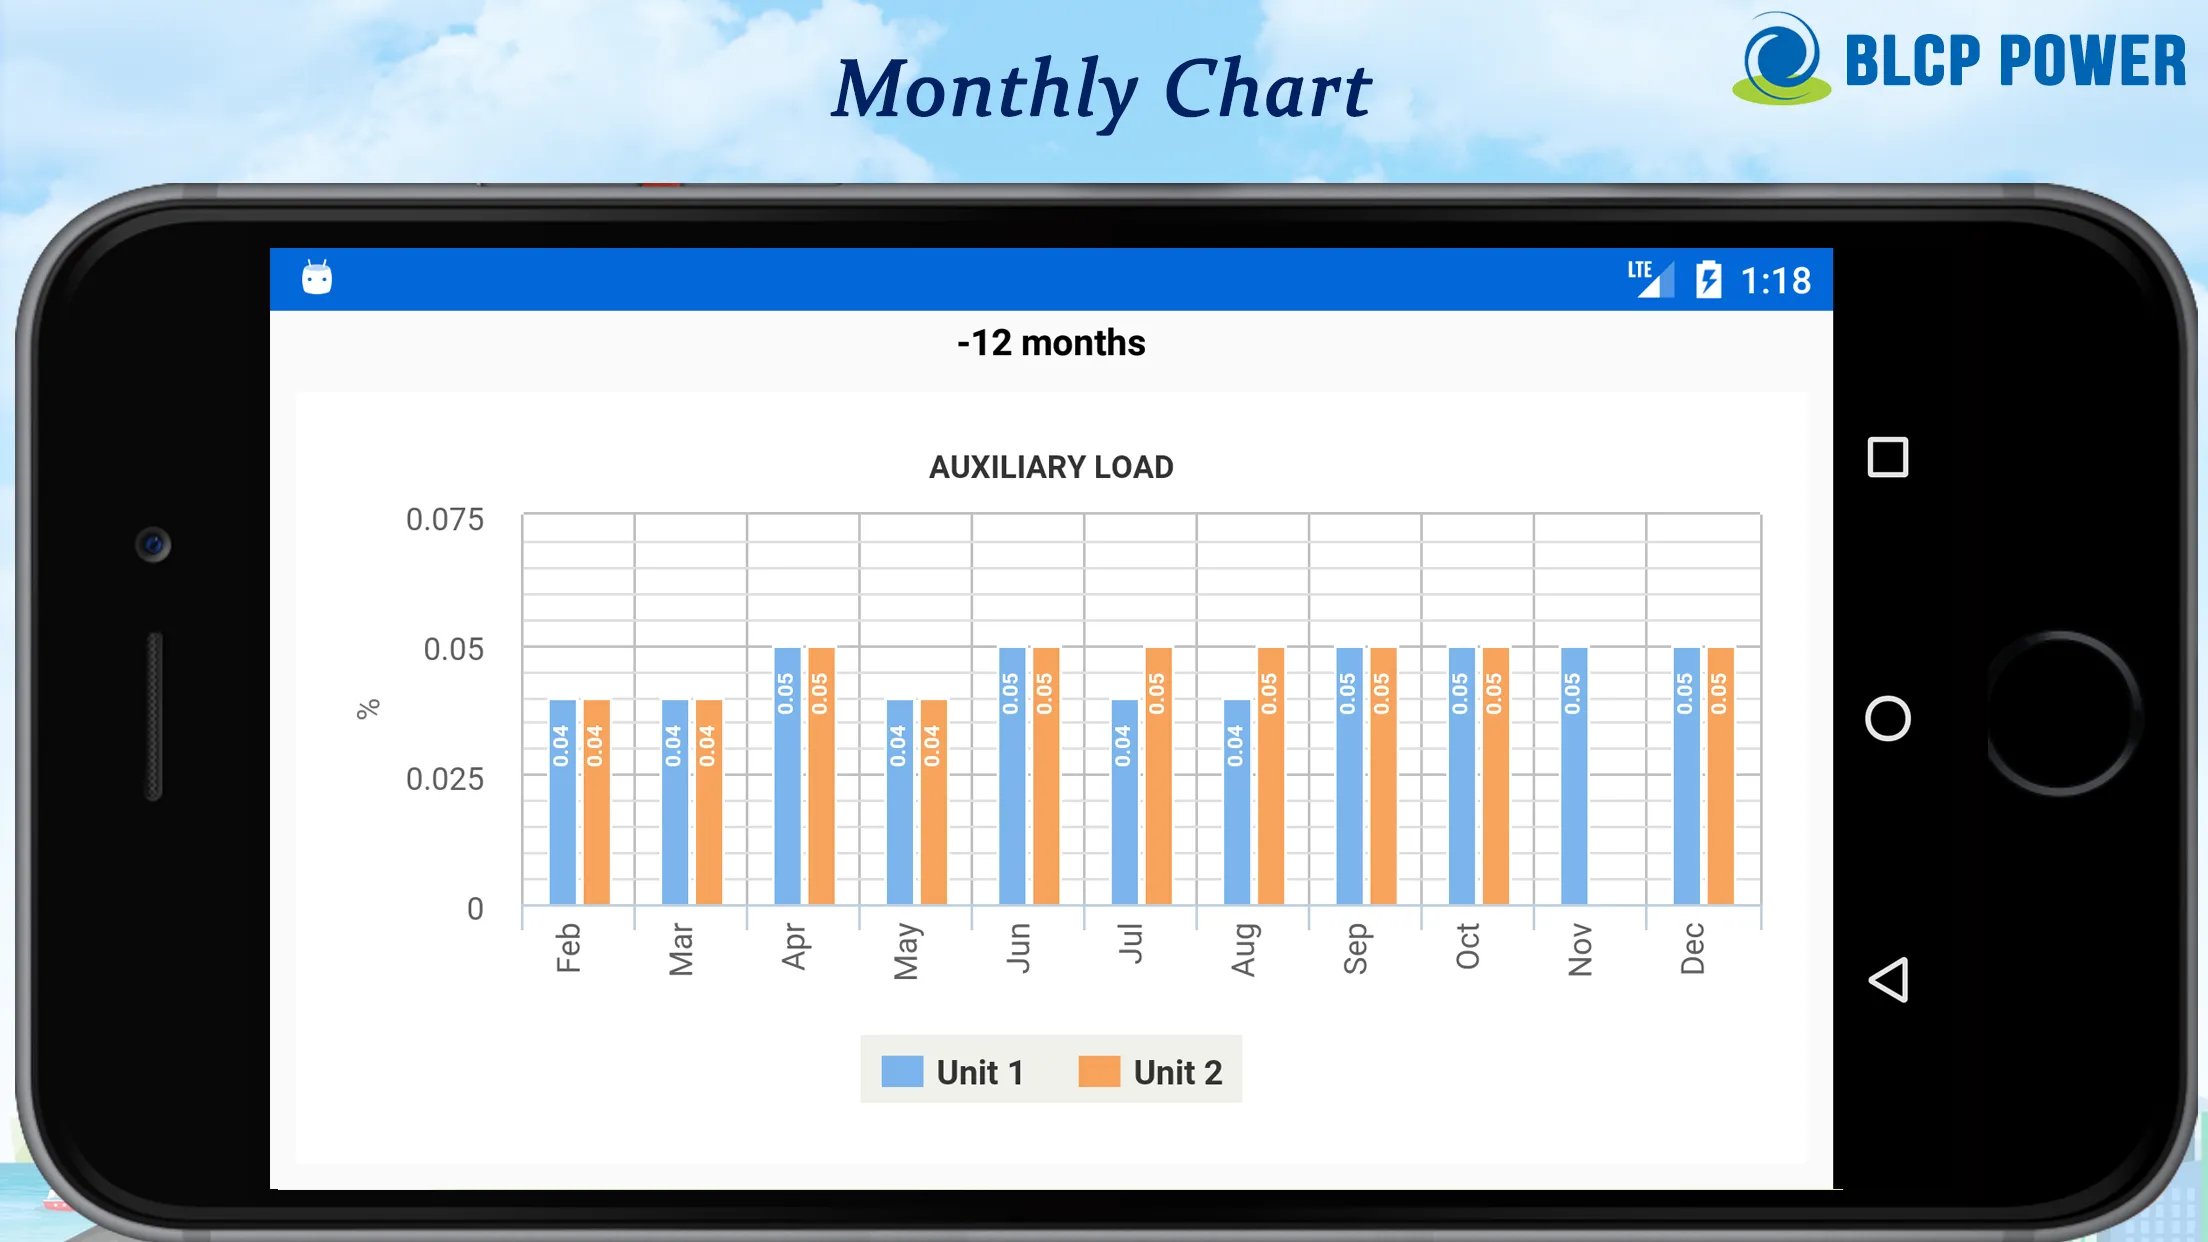The image size is (2208, 1242).
Task: Click the Dec axis label
Action: pyautogui.click(x=1692, y=948)
